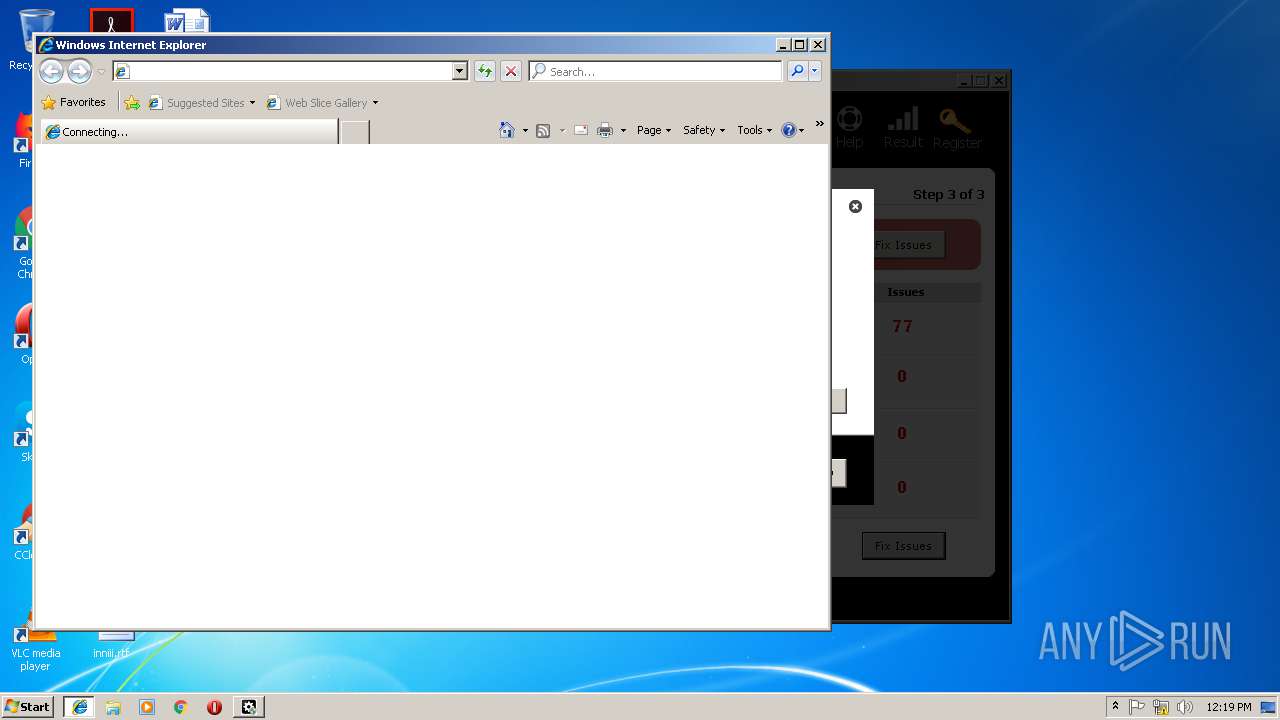Screen dimensions: 1280x720
Task: Click the network tray icon
Action: pos(1161,706)
